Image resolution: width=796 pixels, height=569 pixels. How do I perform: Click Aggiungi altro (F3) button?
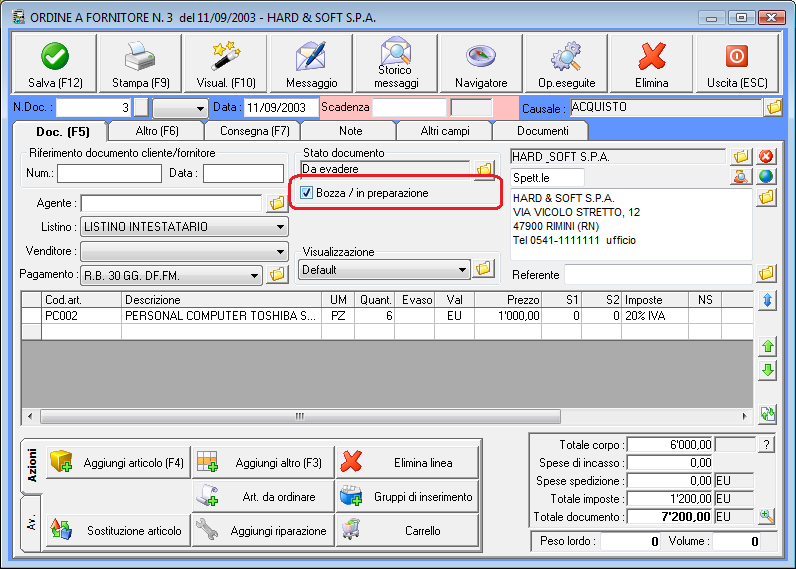[x=263, y=462]
